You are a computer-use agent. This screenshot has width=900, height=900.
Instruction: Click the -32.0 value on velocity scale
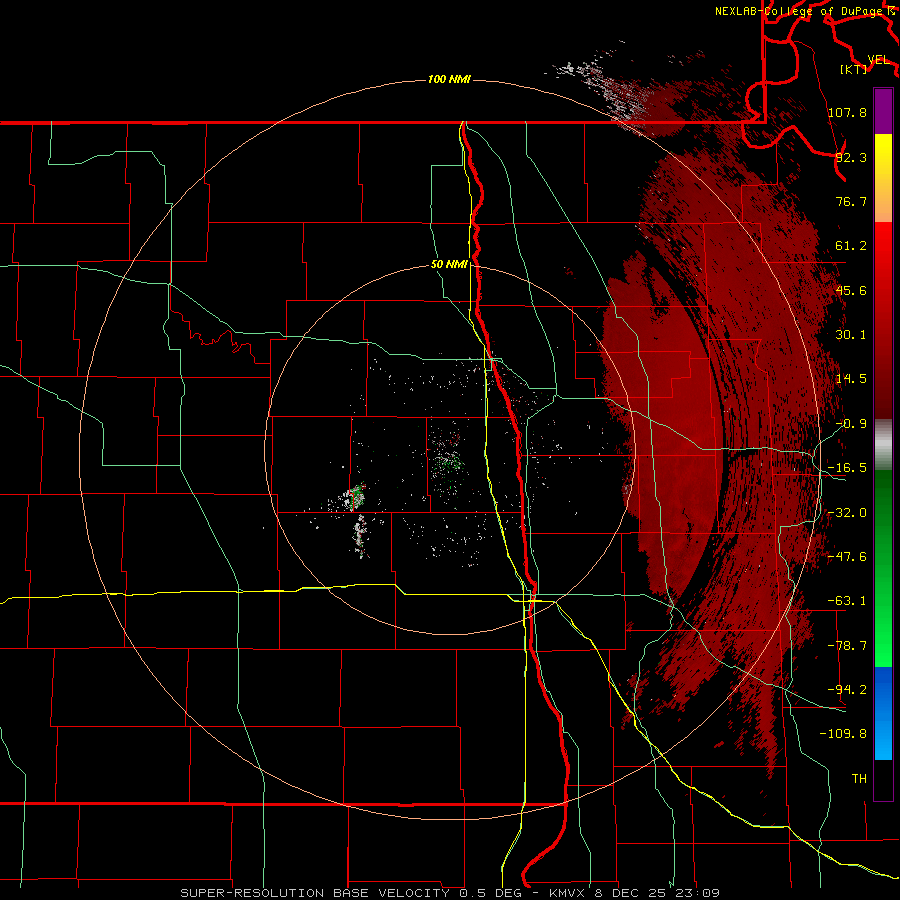847,513
